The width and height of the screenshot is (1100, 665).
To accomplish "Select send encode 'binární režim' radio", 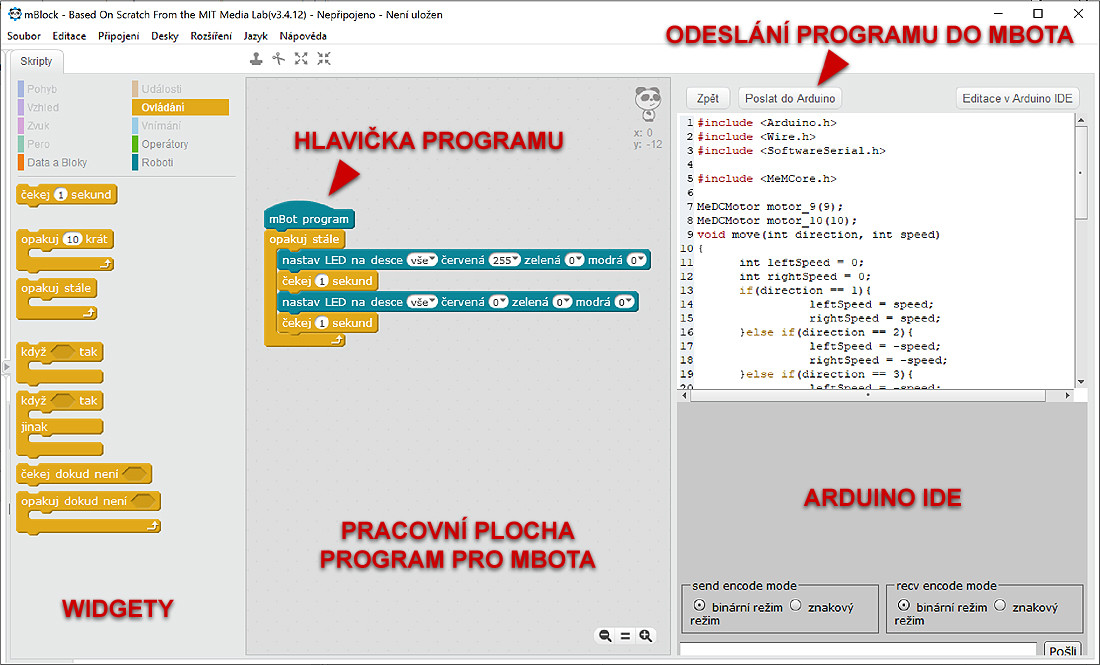I will (x=699, y=605).
